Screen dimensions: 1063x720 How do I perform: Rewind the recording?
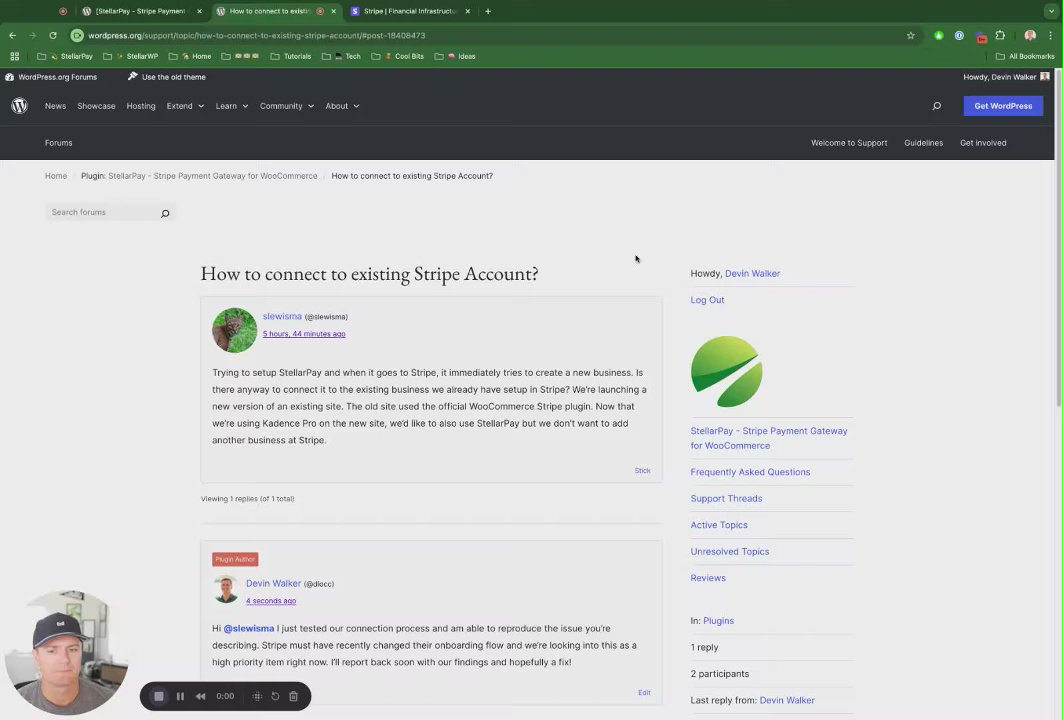point(201,696)
